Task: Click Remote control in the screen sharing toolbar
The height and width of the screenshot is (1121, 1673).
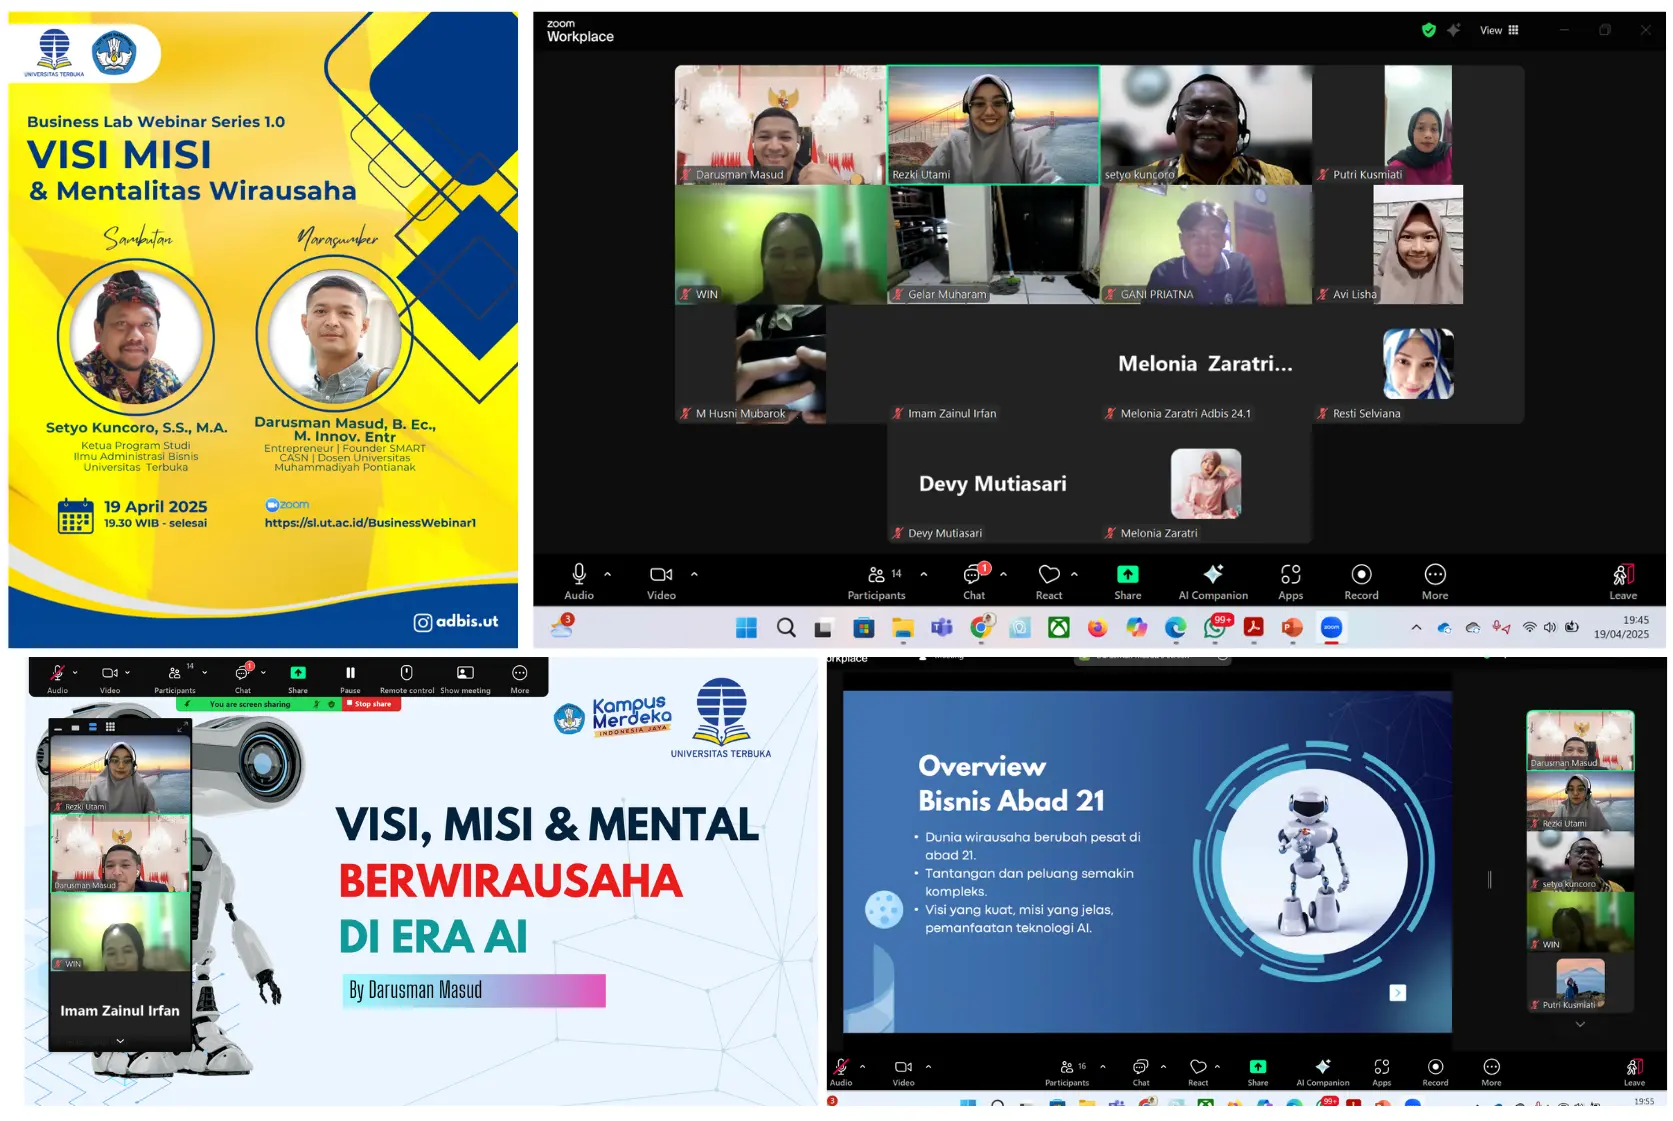Action: coord(406,677)
